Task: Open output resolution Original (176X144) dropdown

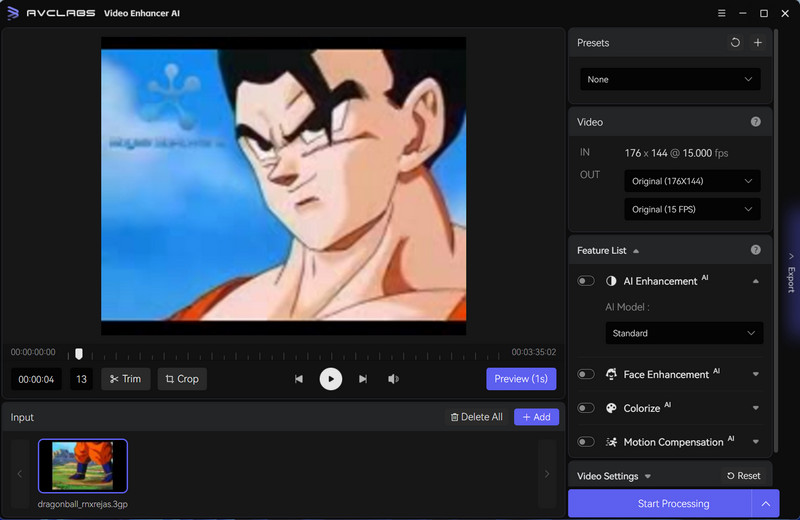Action: click(692, 181)
